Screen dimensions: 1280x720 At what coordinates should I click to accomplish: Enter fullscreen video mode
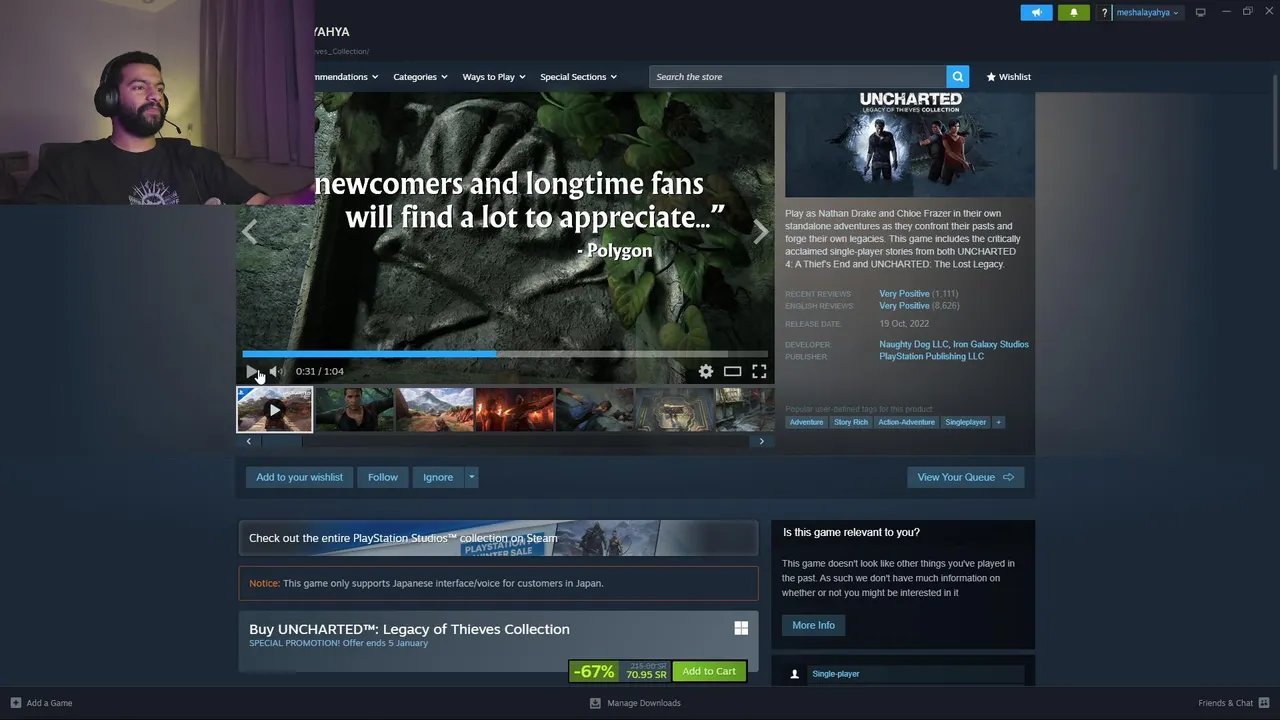759,372
